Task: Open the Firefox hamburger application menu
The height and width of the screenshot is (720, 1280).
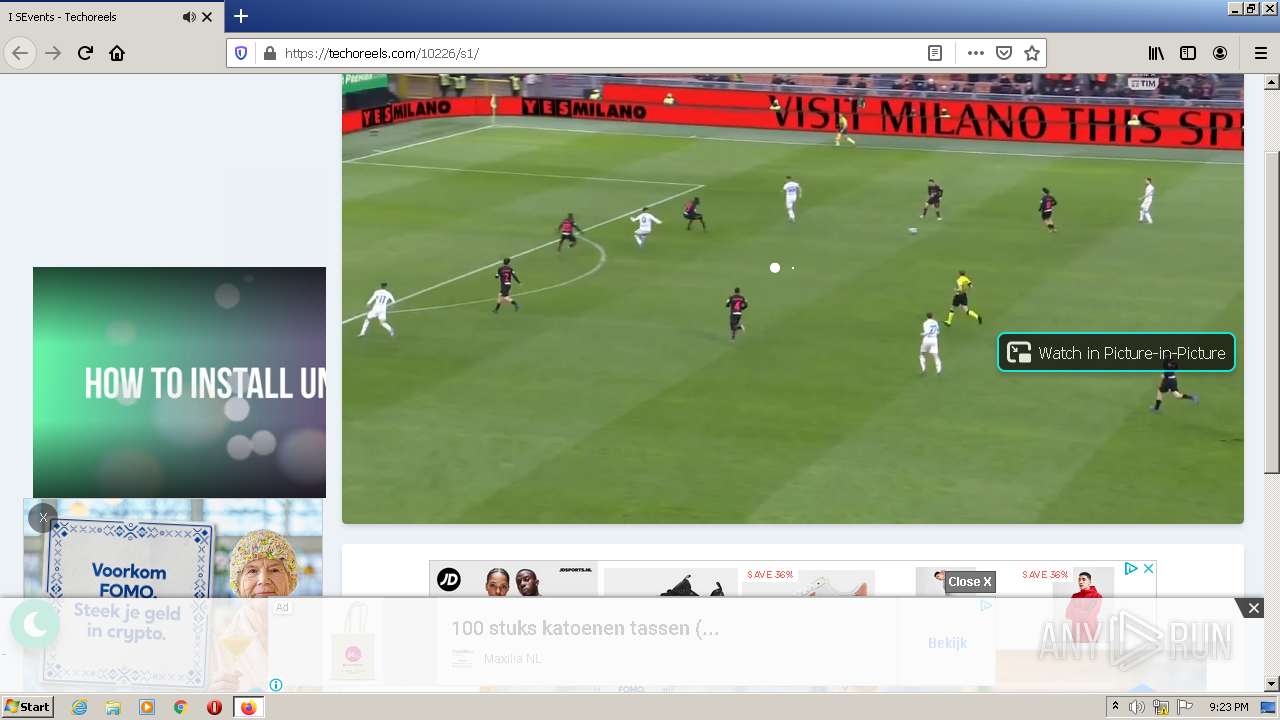Action: tap(1260, 53)
